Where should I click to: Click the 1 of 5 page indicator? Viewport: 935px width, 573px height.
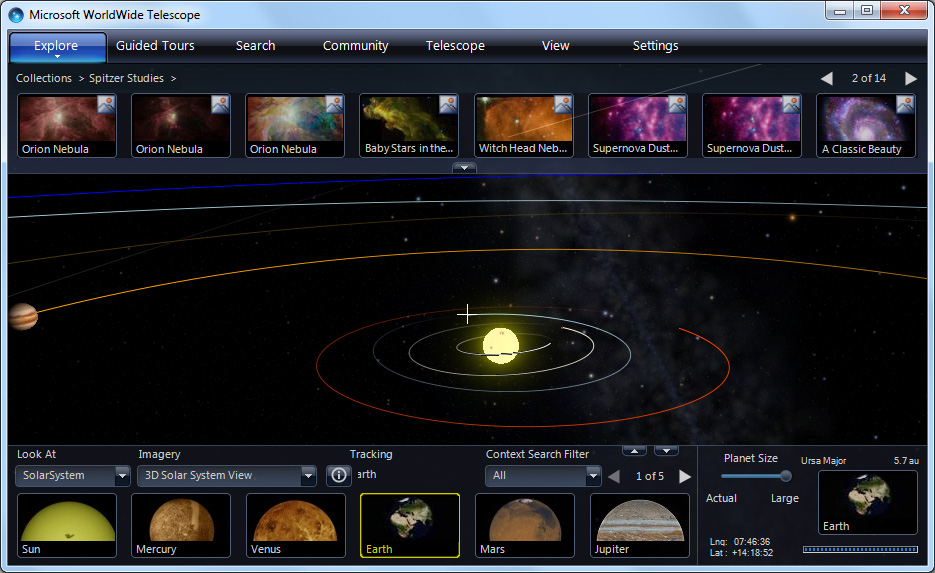649,476
